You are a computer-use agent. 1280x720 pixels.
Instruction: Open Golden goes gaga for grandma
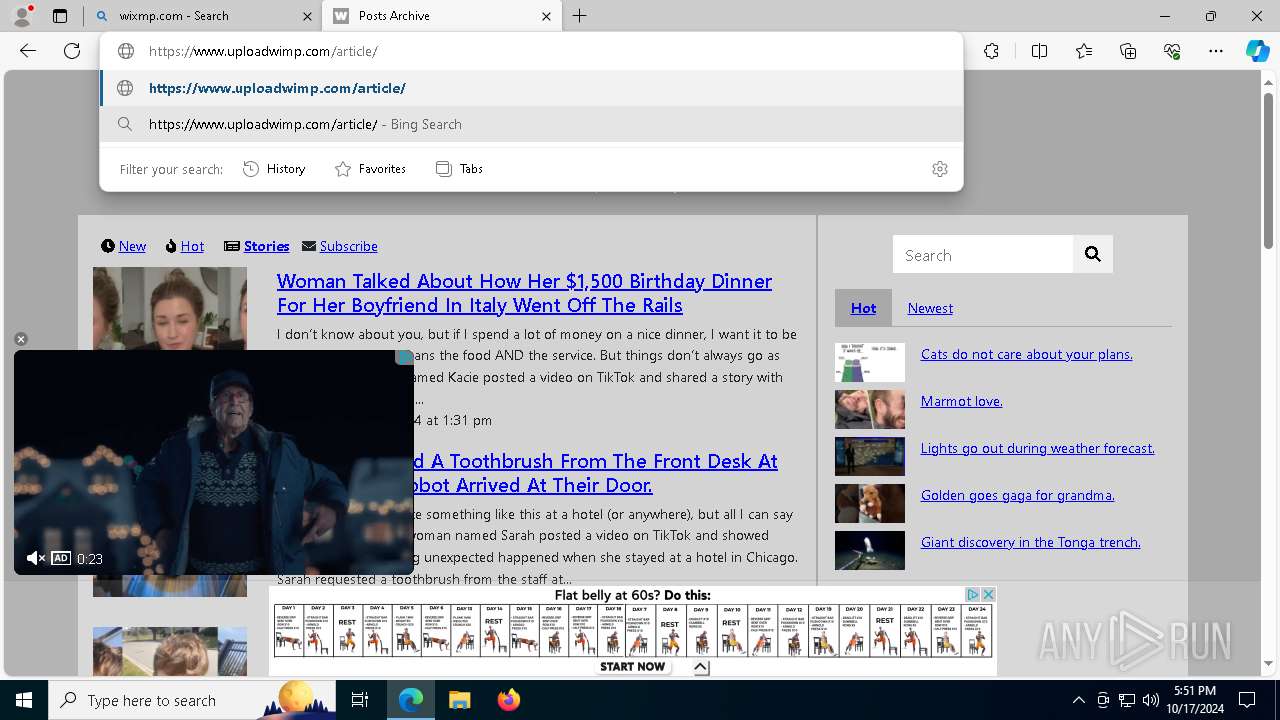(1018, 495)
